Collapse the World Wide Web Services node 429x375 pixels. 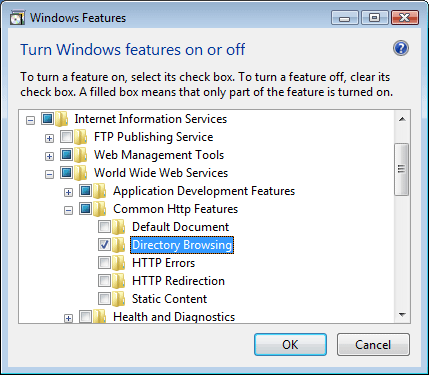coord(49,174)
